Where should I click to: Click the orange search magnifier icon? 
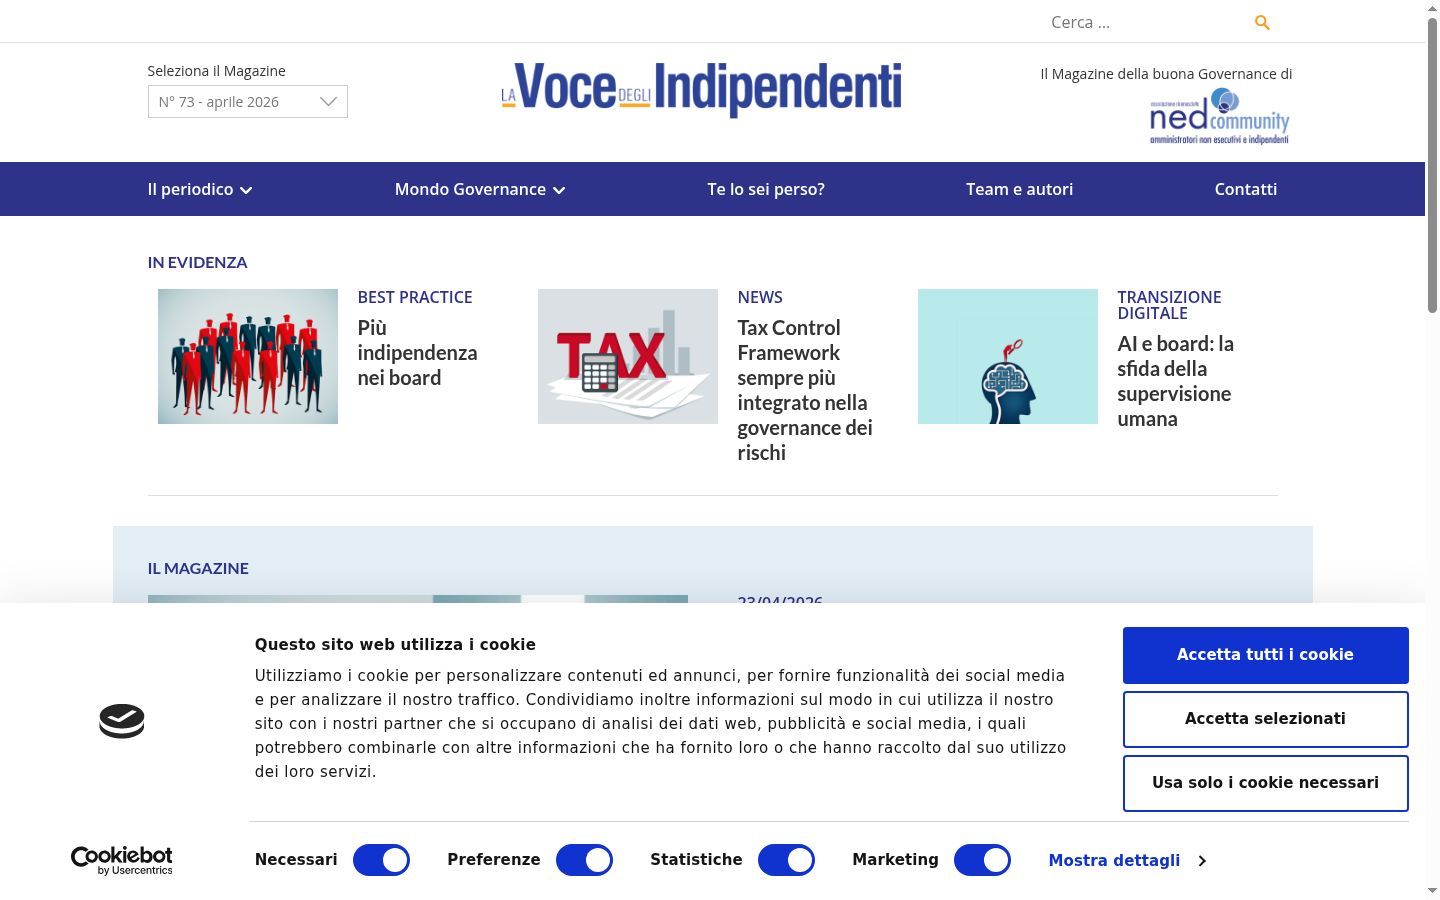pyautogui.click(x=1262, y=22)
